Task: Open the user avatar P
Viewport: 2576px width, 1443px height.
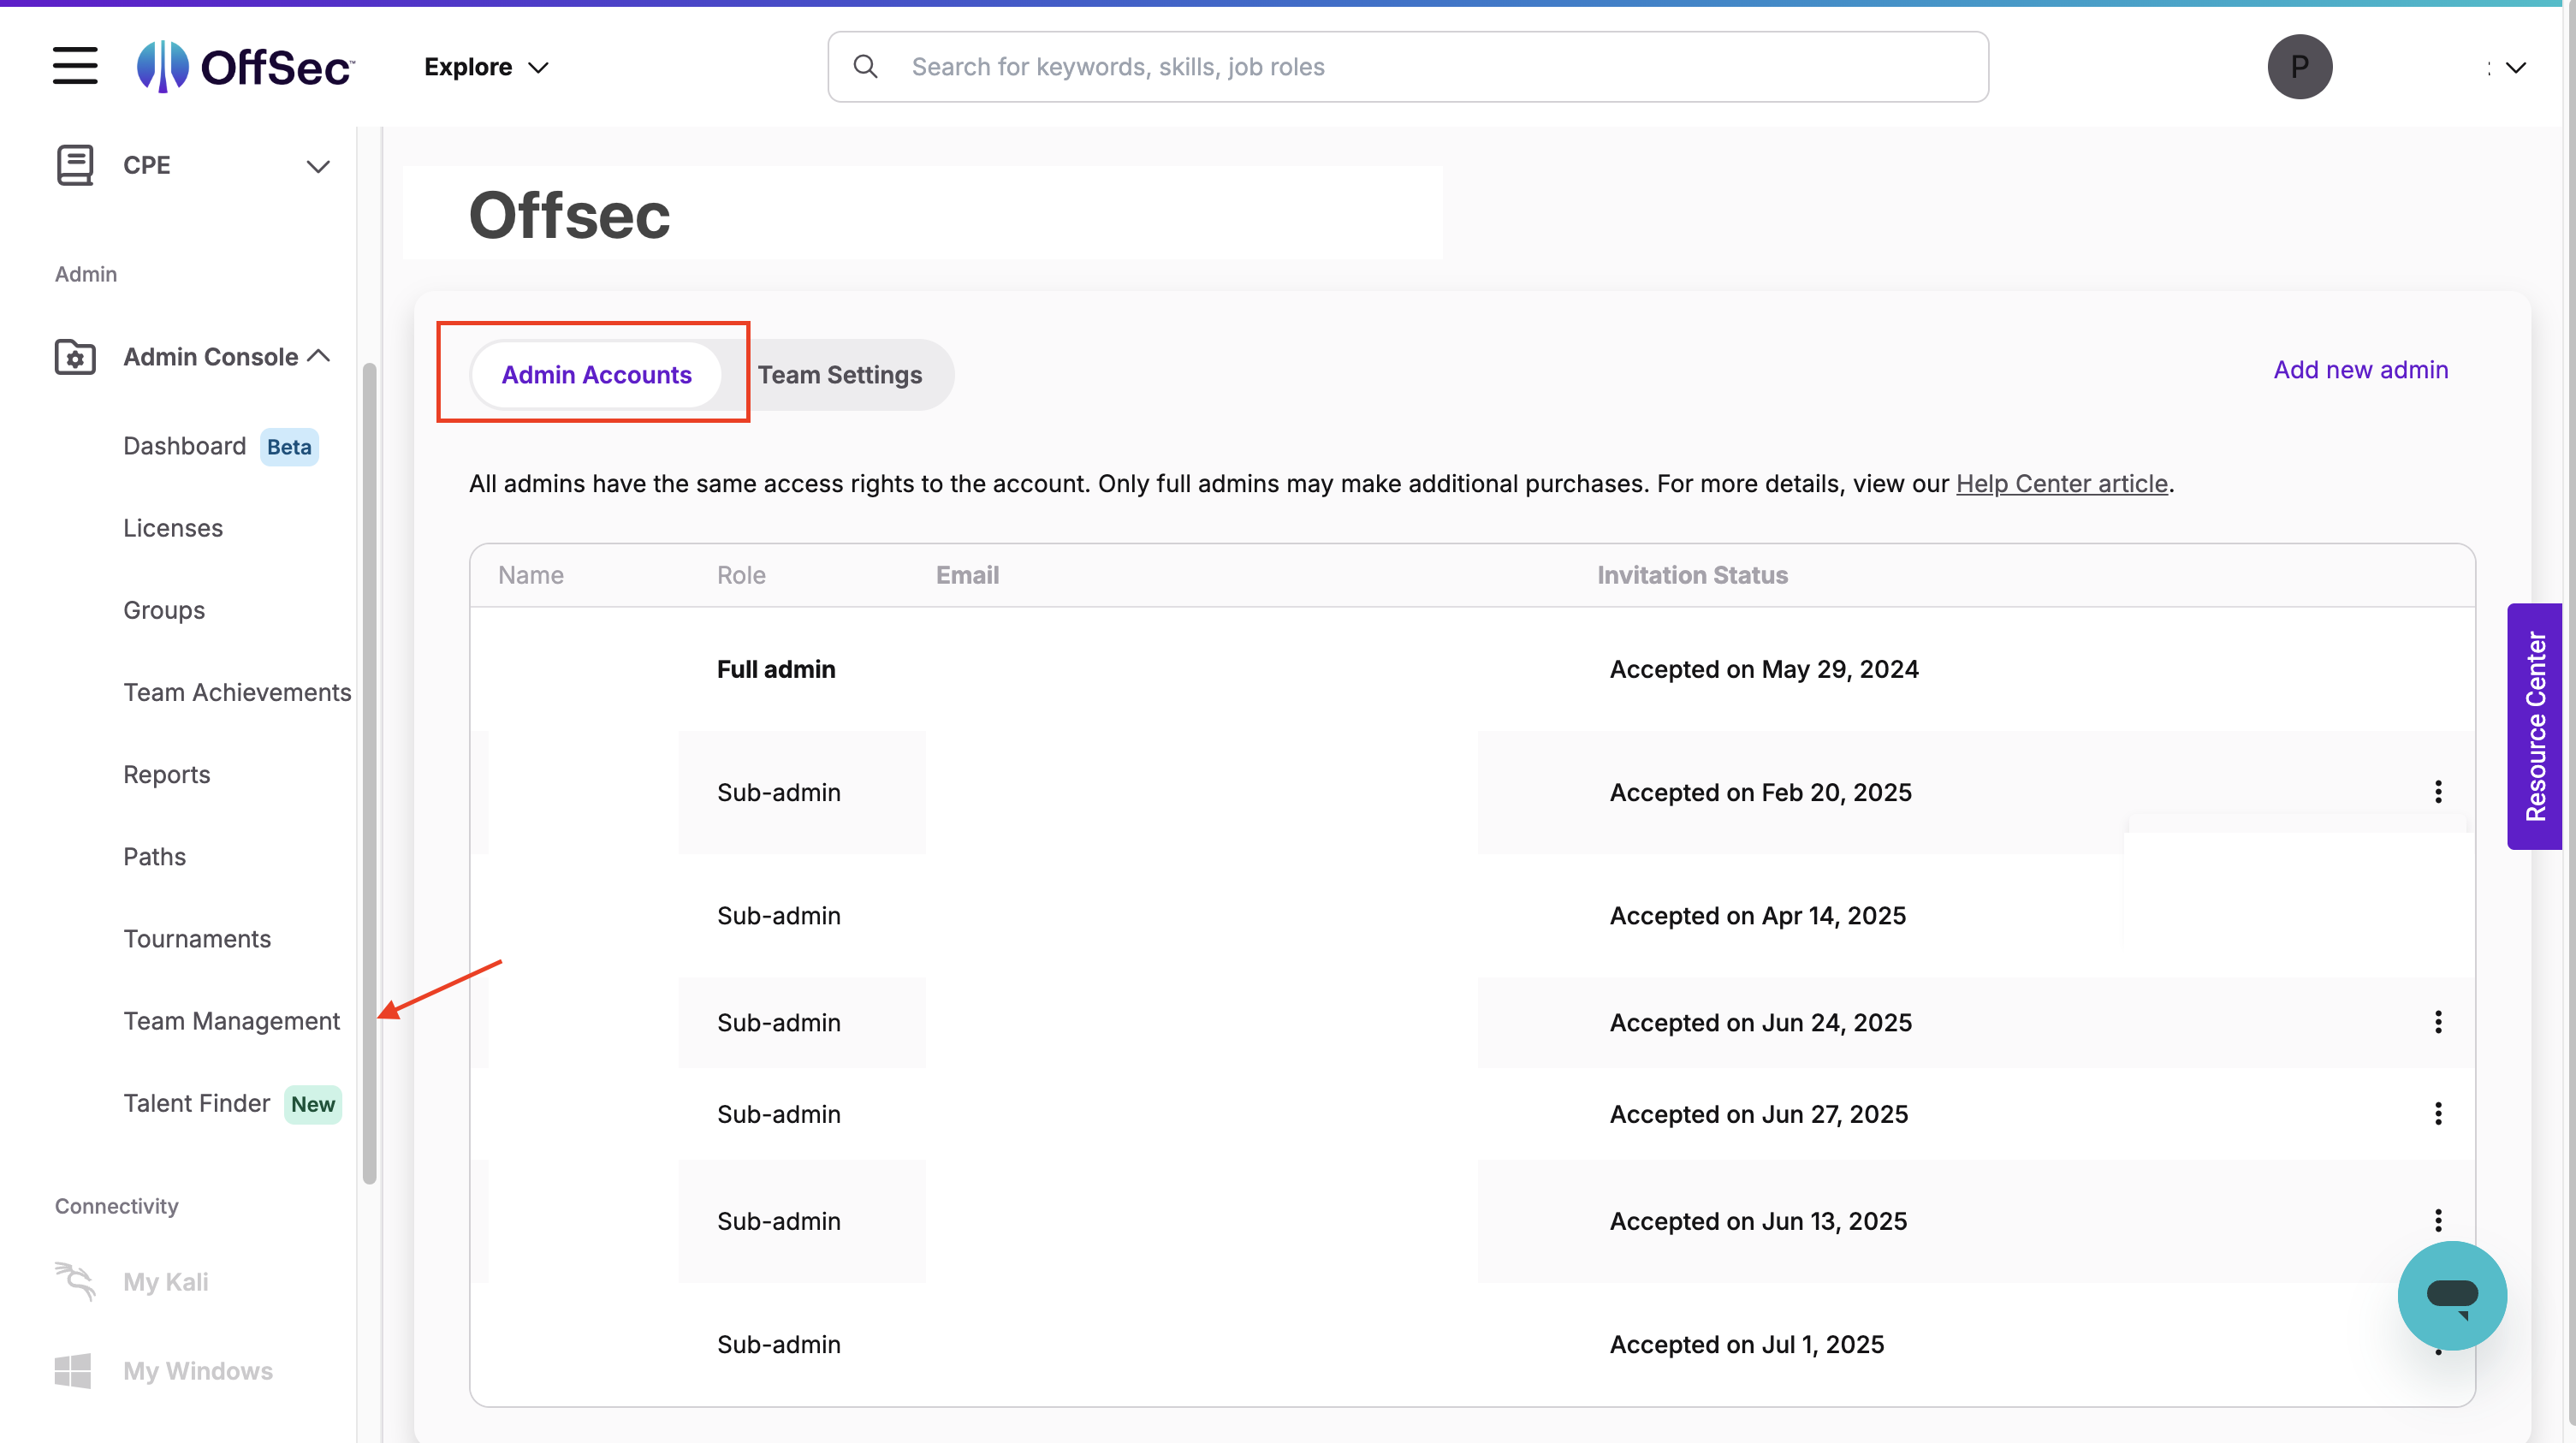Action: pos(2299,67)
